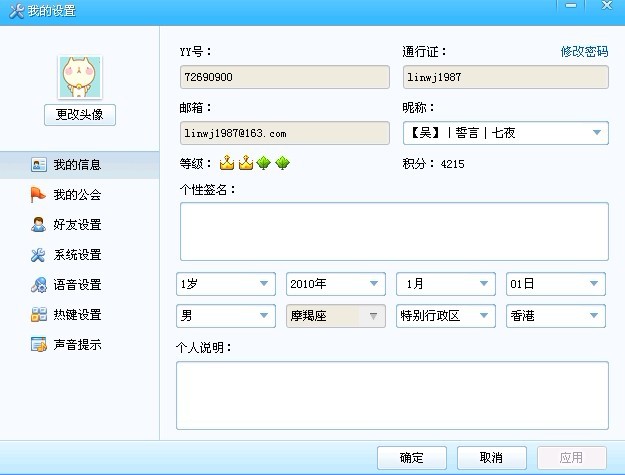This screenshot has width=625, height=475.
Task: Click the first green leaf level icon
Action: pyautogui.click(x=263, y=163)
